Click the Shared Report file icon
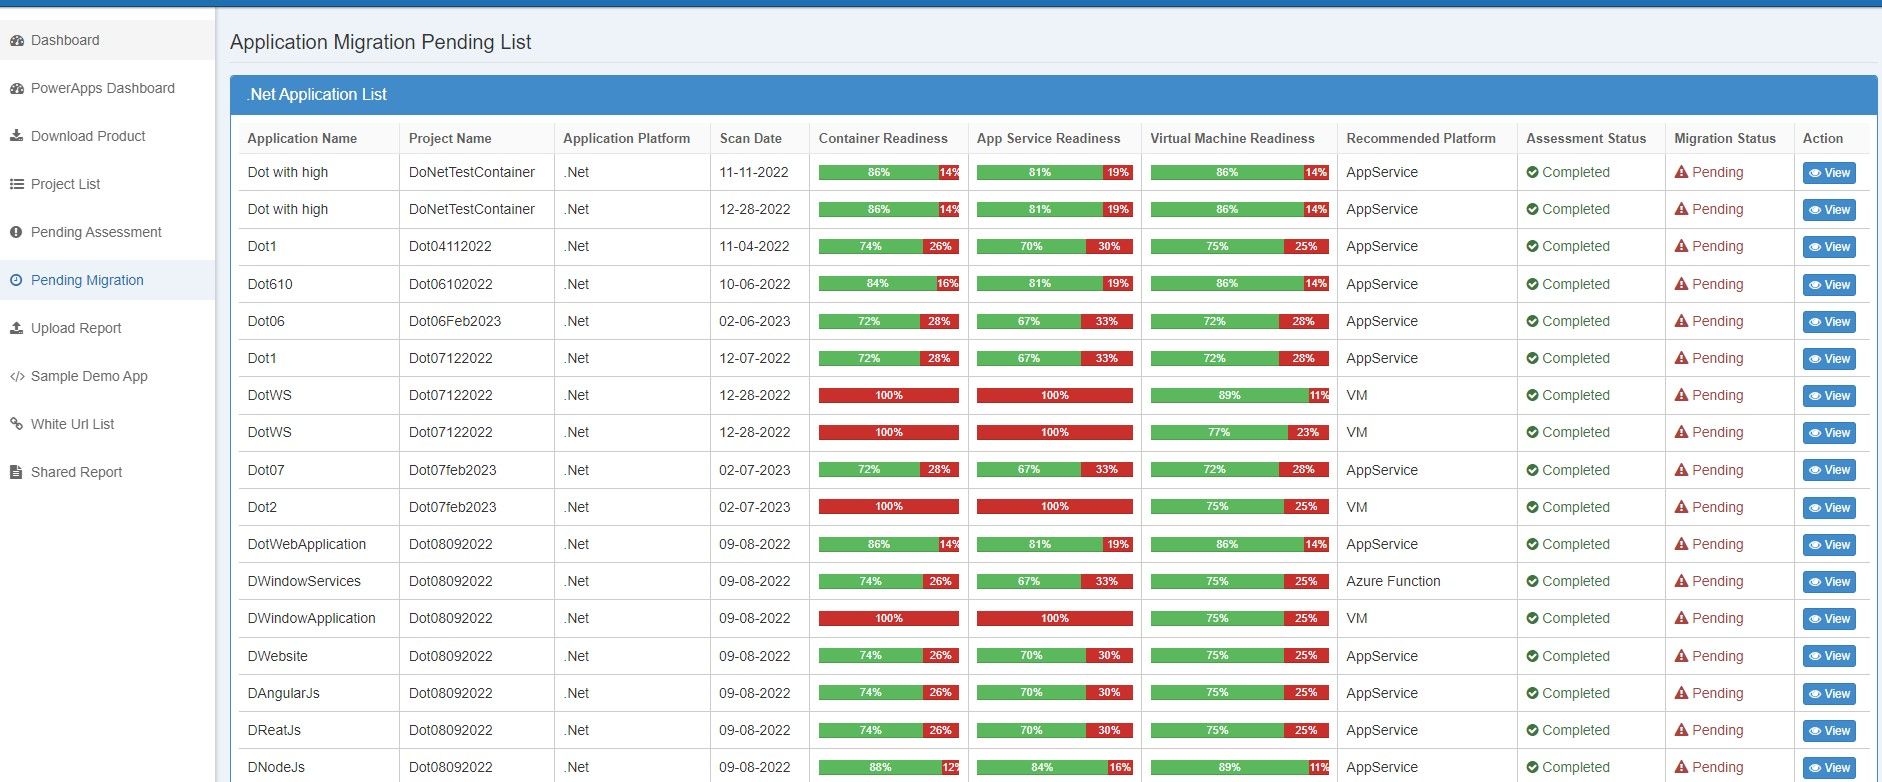Screen dimensions: 1882x782 click(x=16, y=472)
